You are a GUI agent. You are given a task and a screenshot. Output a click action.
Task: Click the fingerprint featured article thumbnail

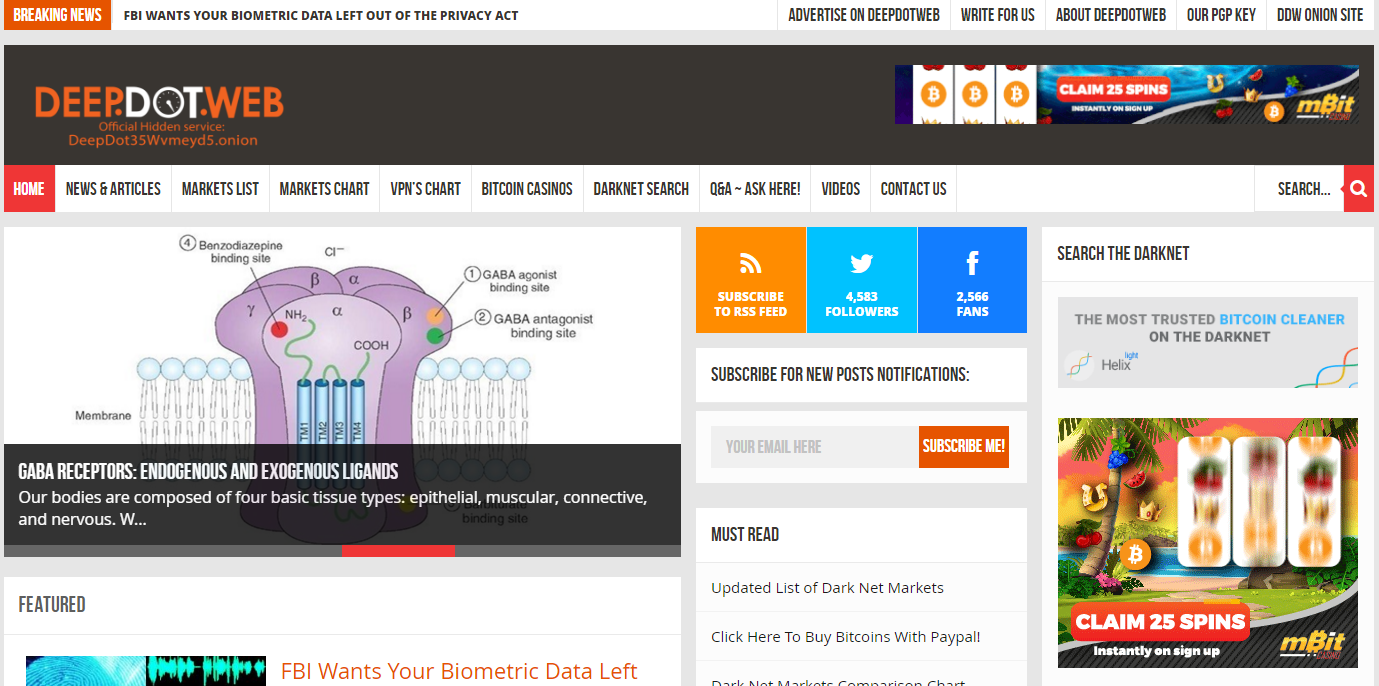146,671
